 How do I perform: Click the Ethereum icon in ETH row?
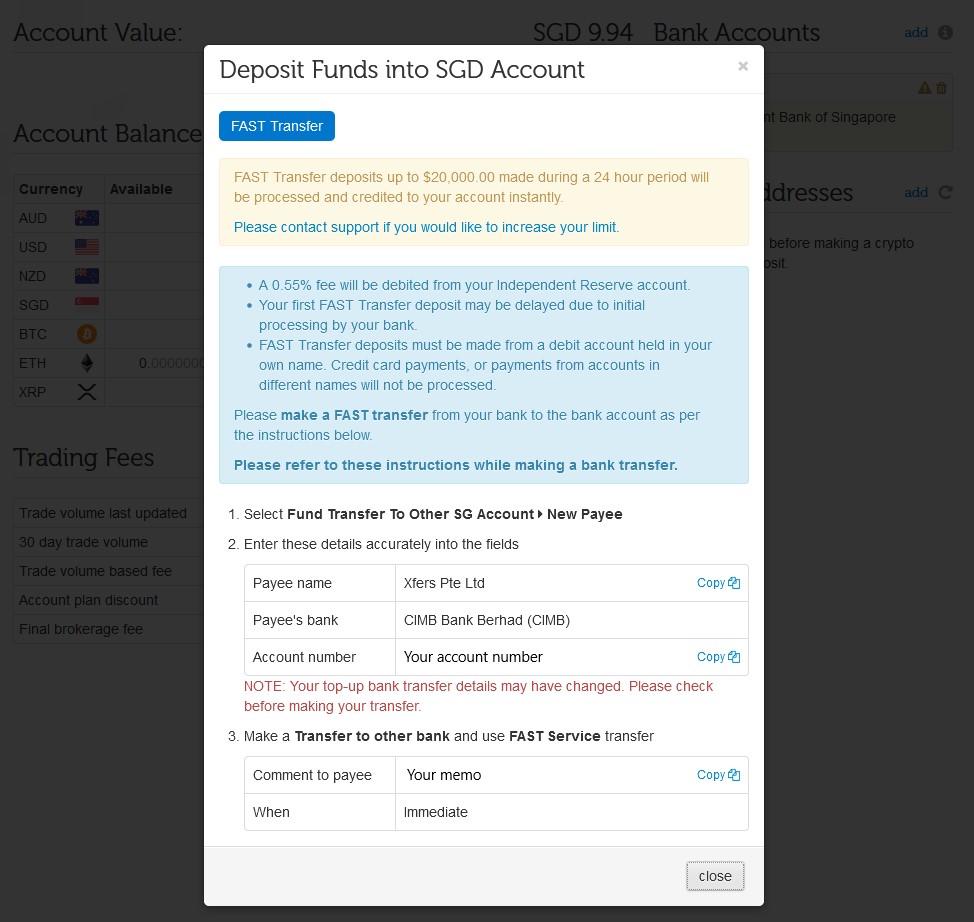(87, 363)
